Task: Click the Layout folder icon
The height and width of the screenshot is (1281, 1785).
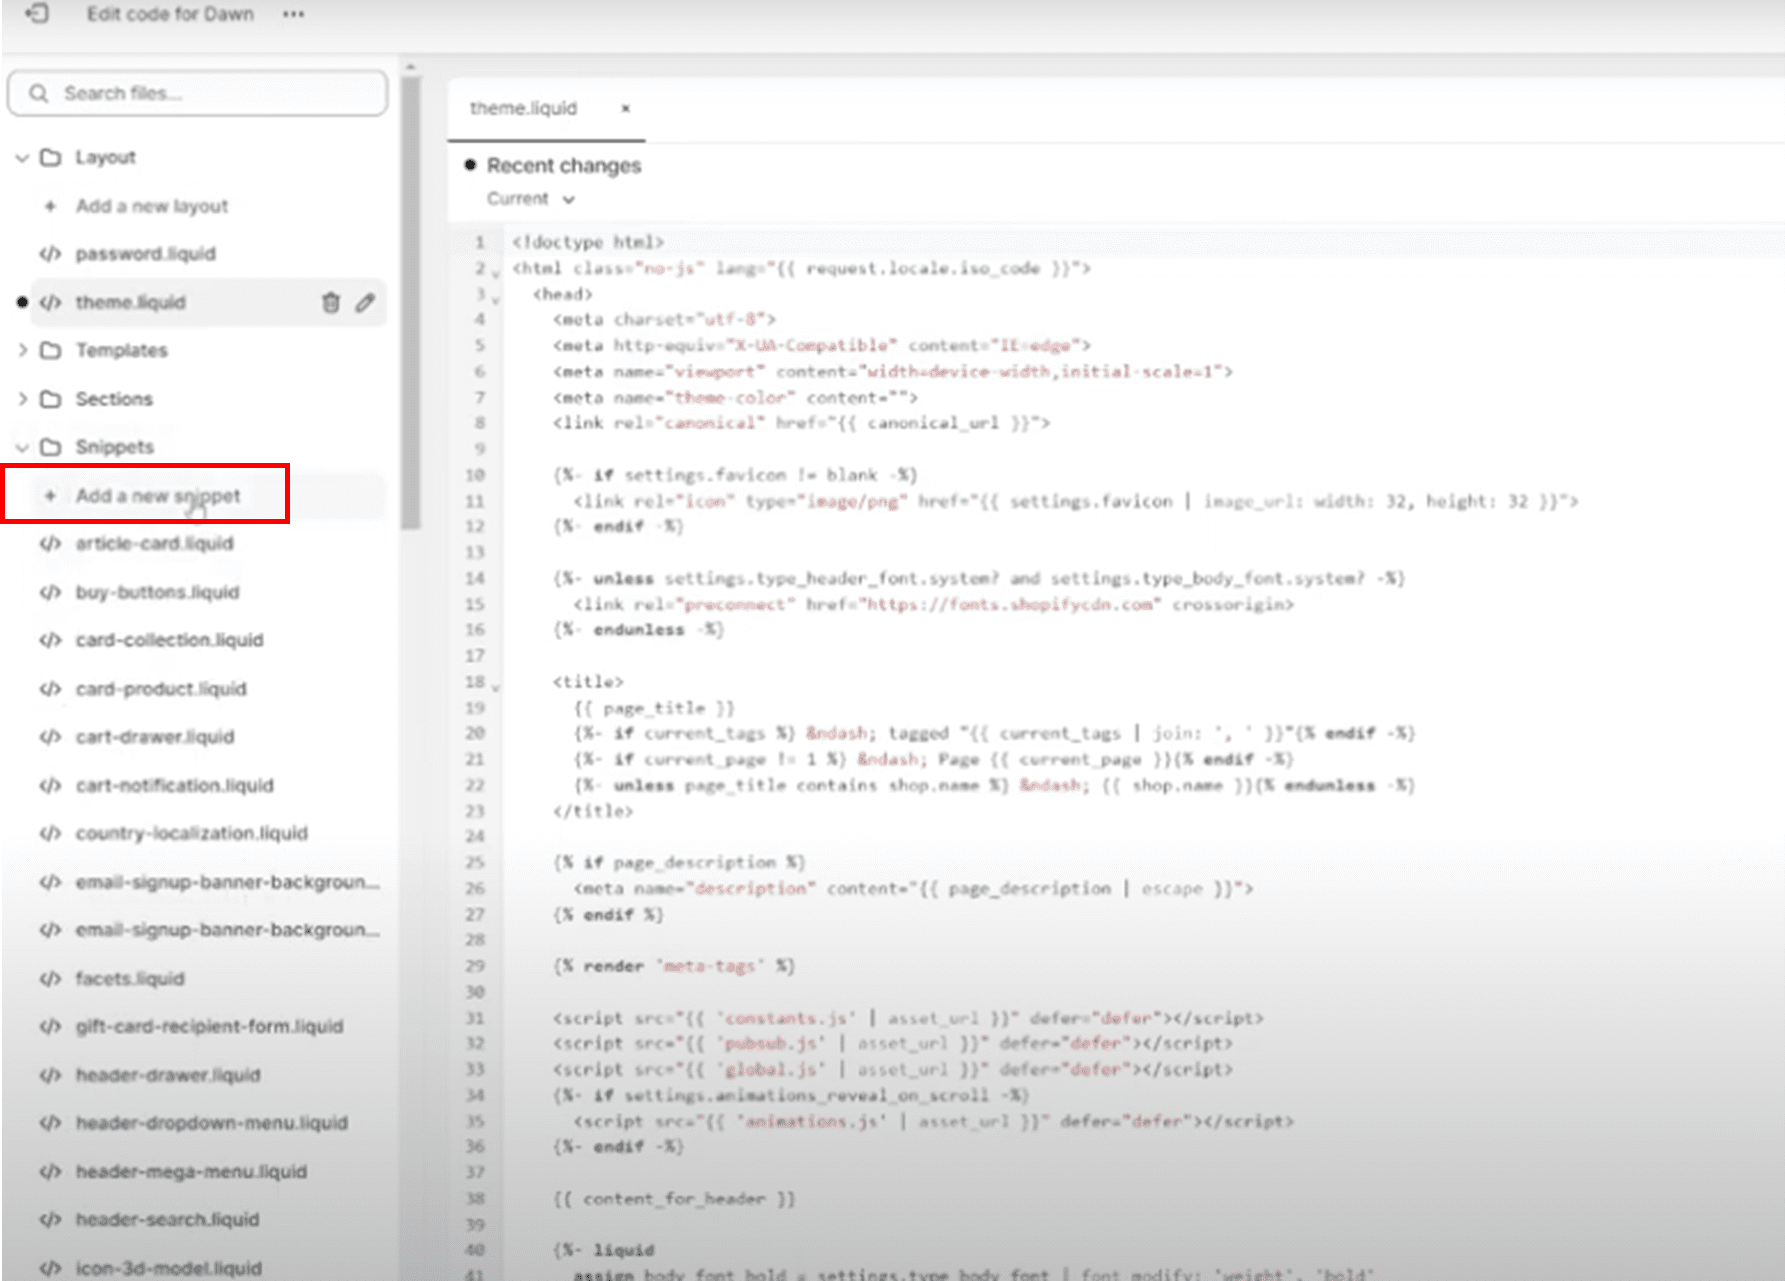Action: point(50,158)
